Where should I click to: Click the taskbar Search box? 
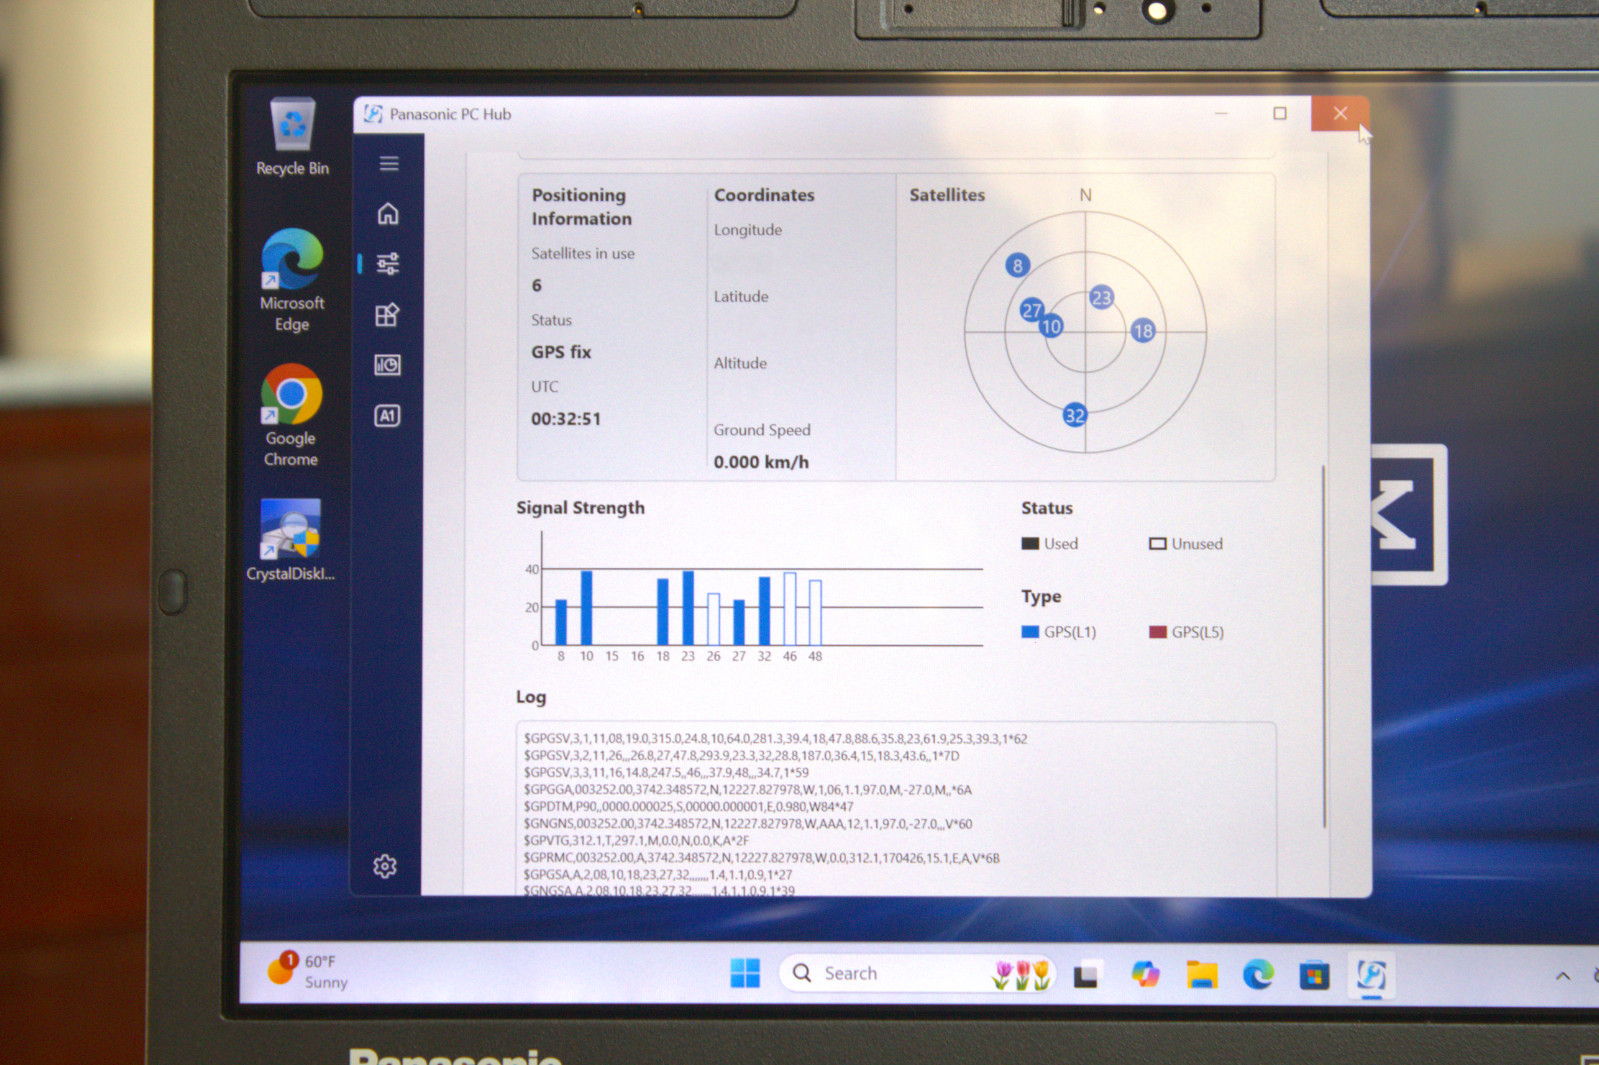917,973
